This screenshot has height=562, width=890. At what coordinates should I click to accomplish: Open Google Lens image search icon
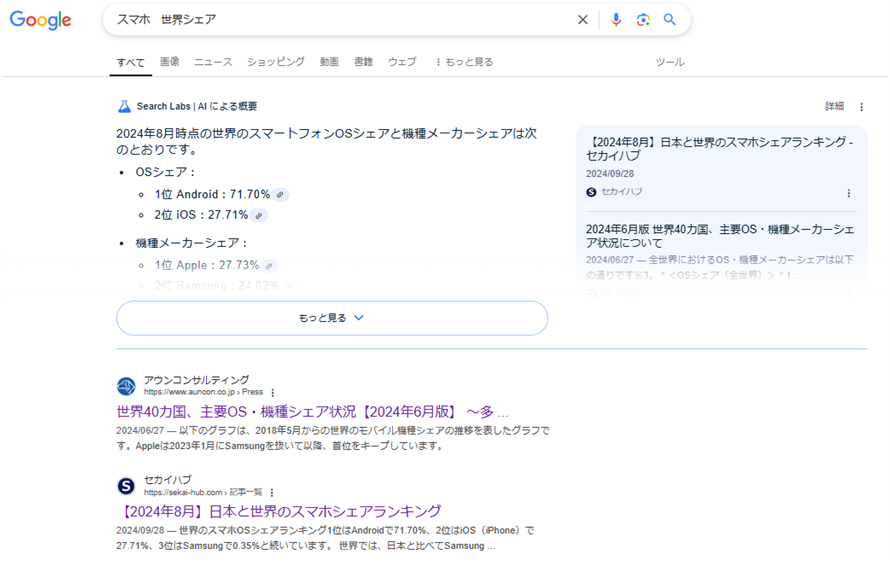643,20
